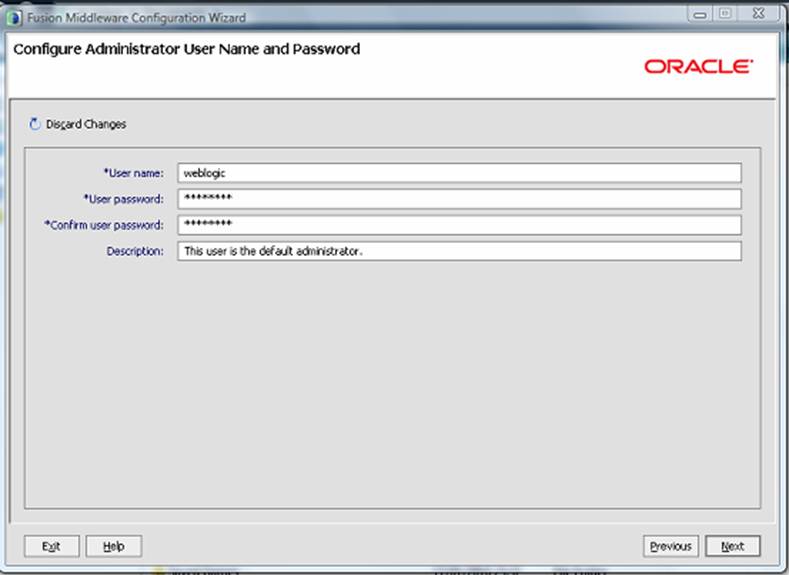Screen dimensions: 789x575
Task: Minimize the Configuration Wizard window
Action: 700,15
